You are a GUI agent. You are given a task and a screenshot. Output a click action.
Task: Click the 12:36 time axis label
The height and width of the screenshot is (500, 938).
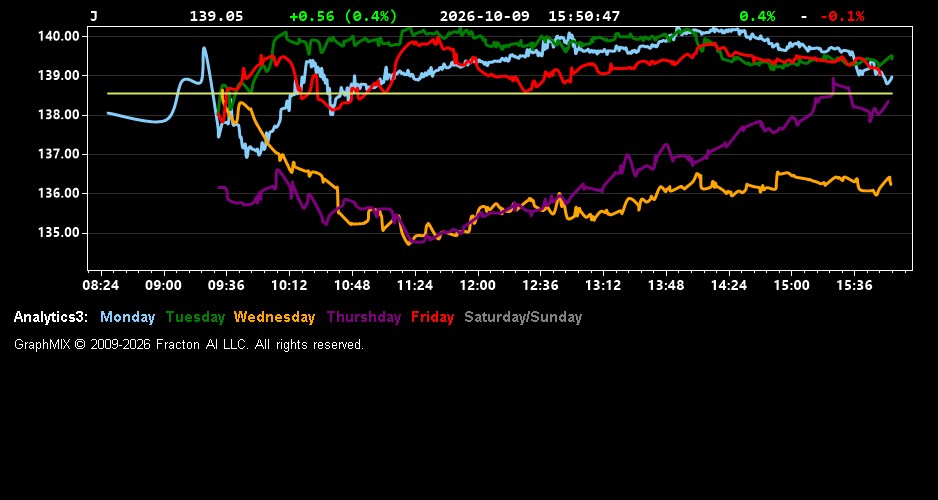540,285
